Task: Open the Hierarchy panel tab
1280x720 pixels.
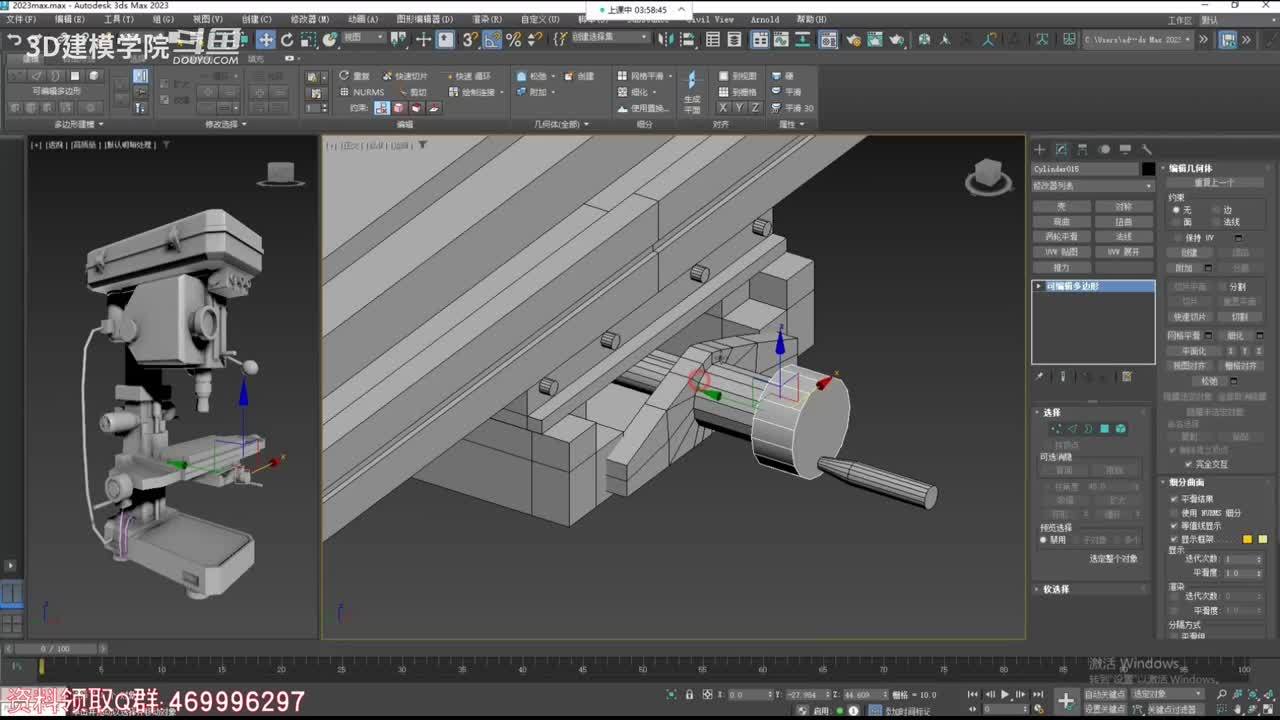Action: pos(1083,150)
